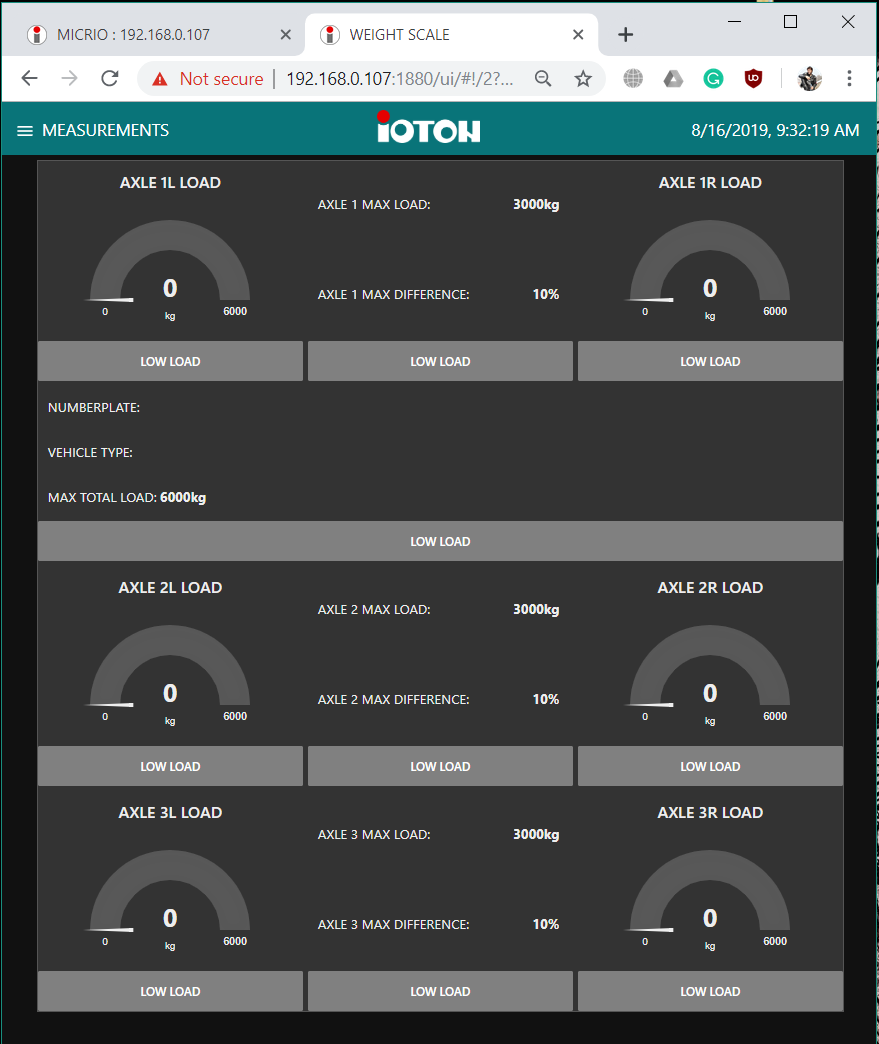Viewport: 879px width, 1044px height.
Task: Click the AXLE 1L LOAD heading
Action: (x=170, y=182)
